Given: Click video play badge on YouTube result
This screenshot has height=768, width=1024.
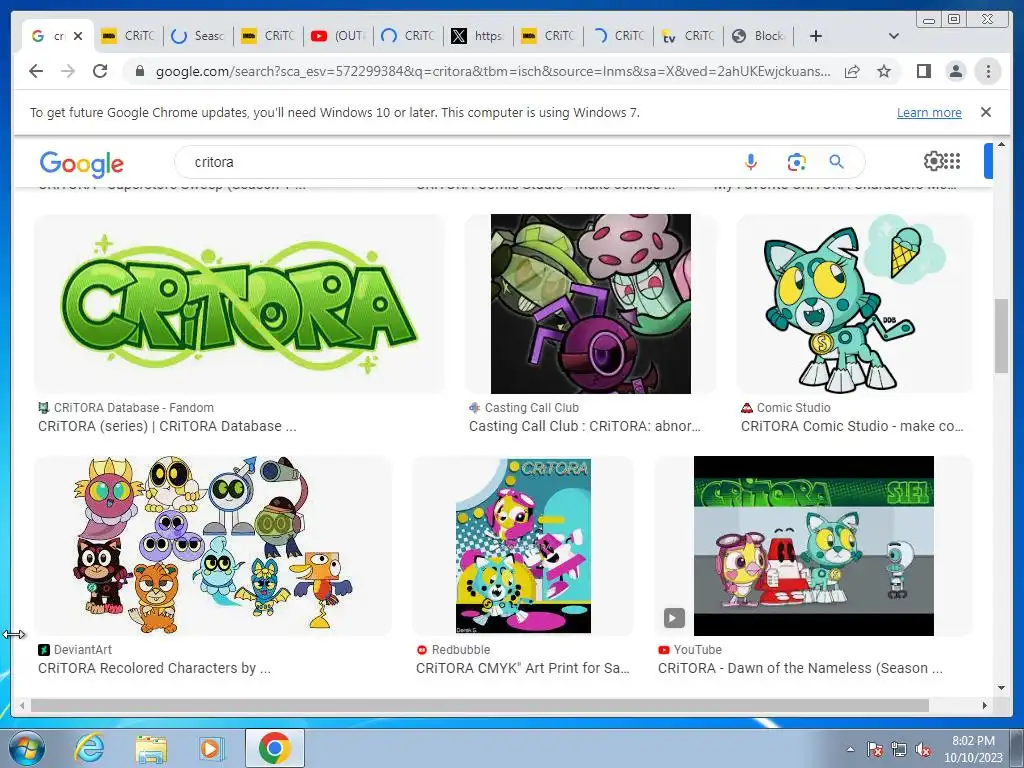Looking at the screenshot, I should click(x=674, y=617).
